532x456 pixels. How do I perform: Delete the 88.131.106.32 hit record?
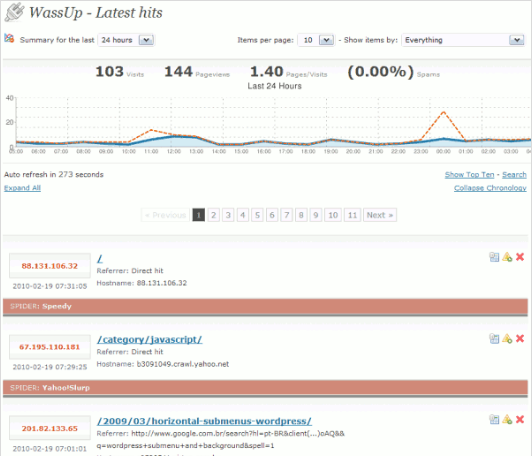[520, 257]
